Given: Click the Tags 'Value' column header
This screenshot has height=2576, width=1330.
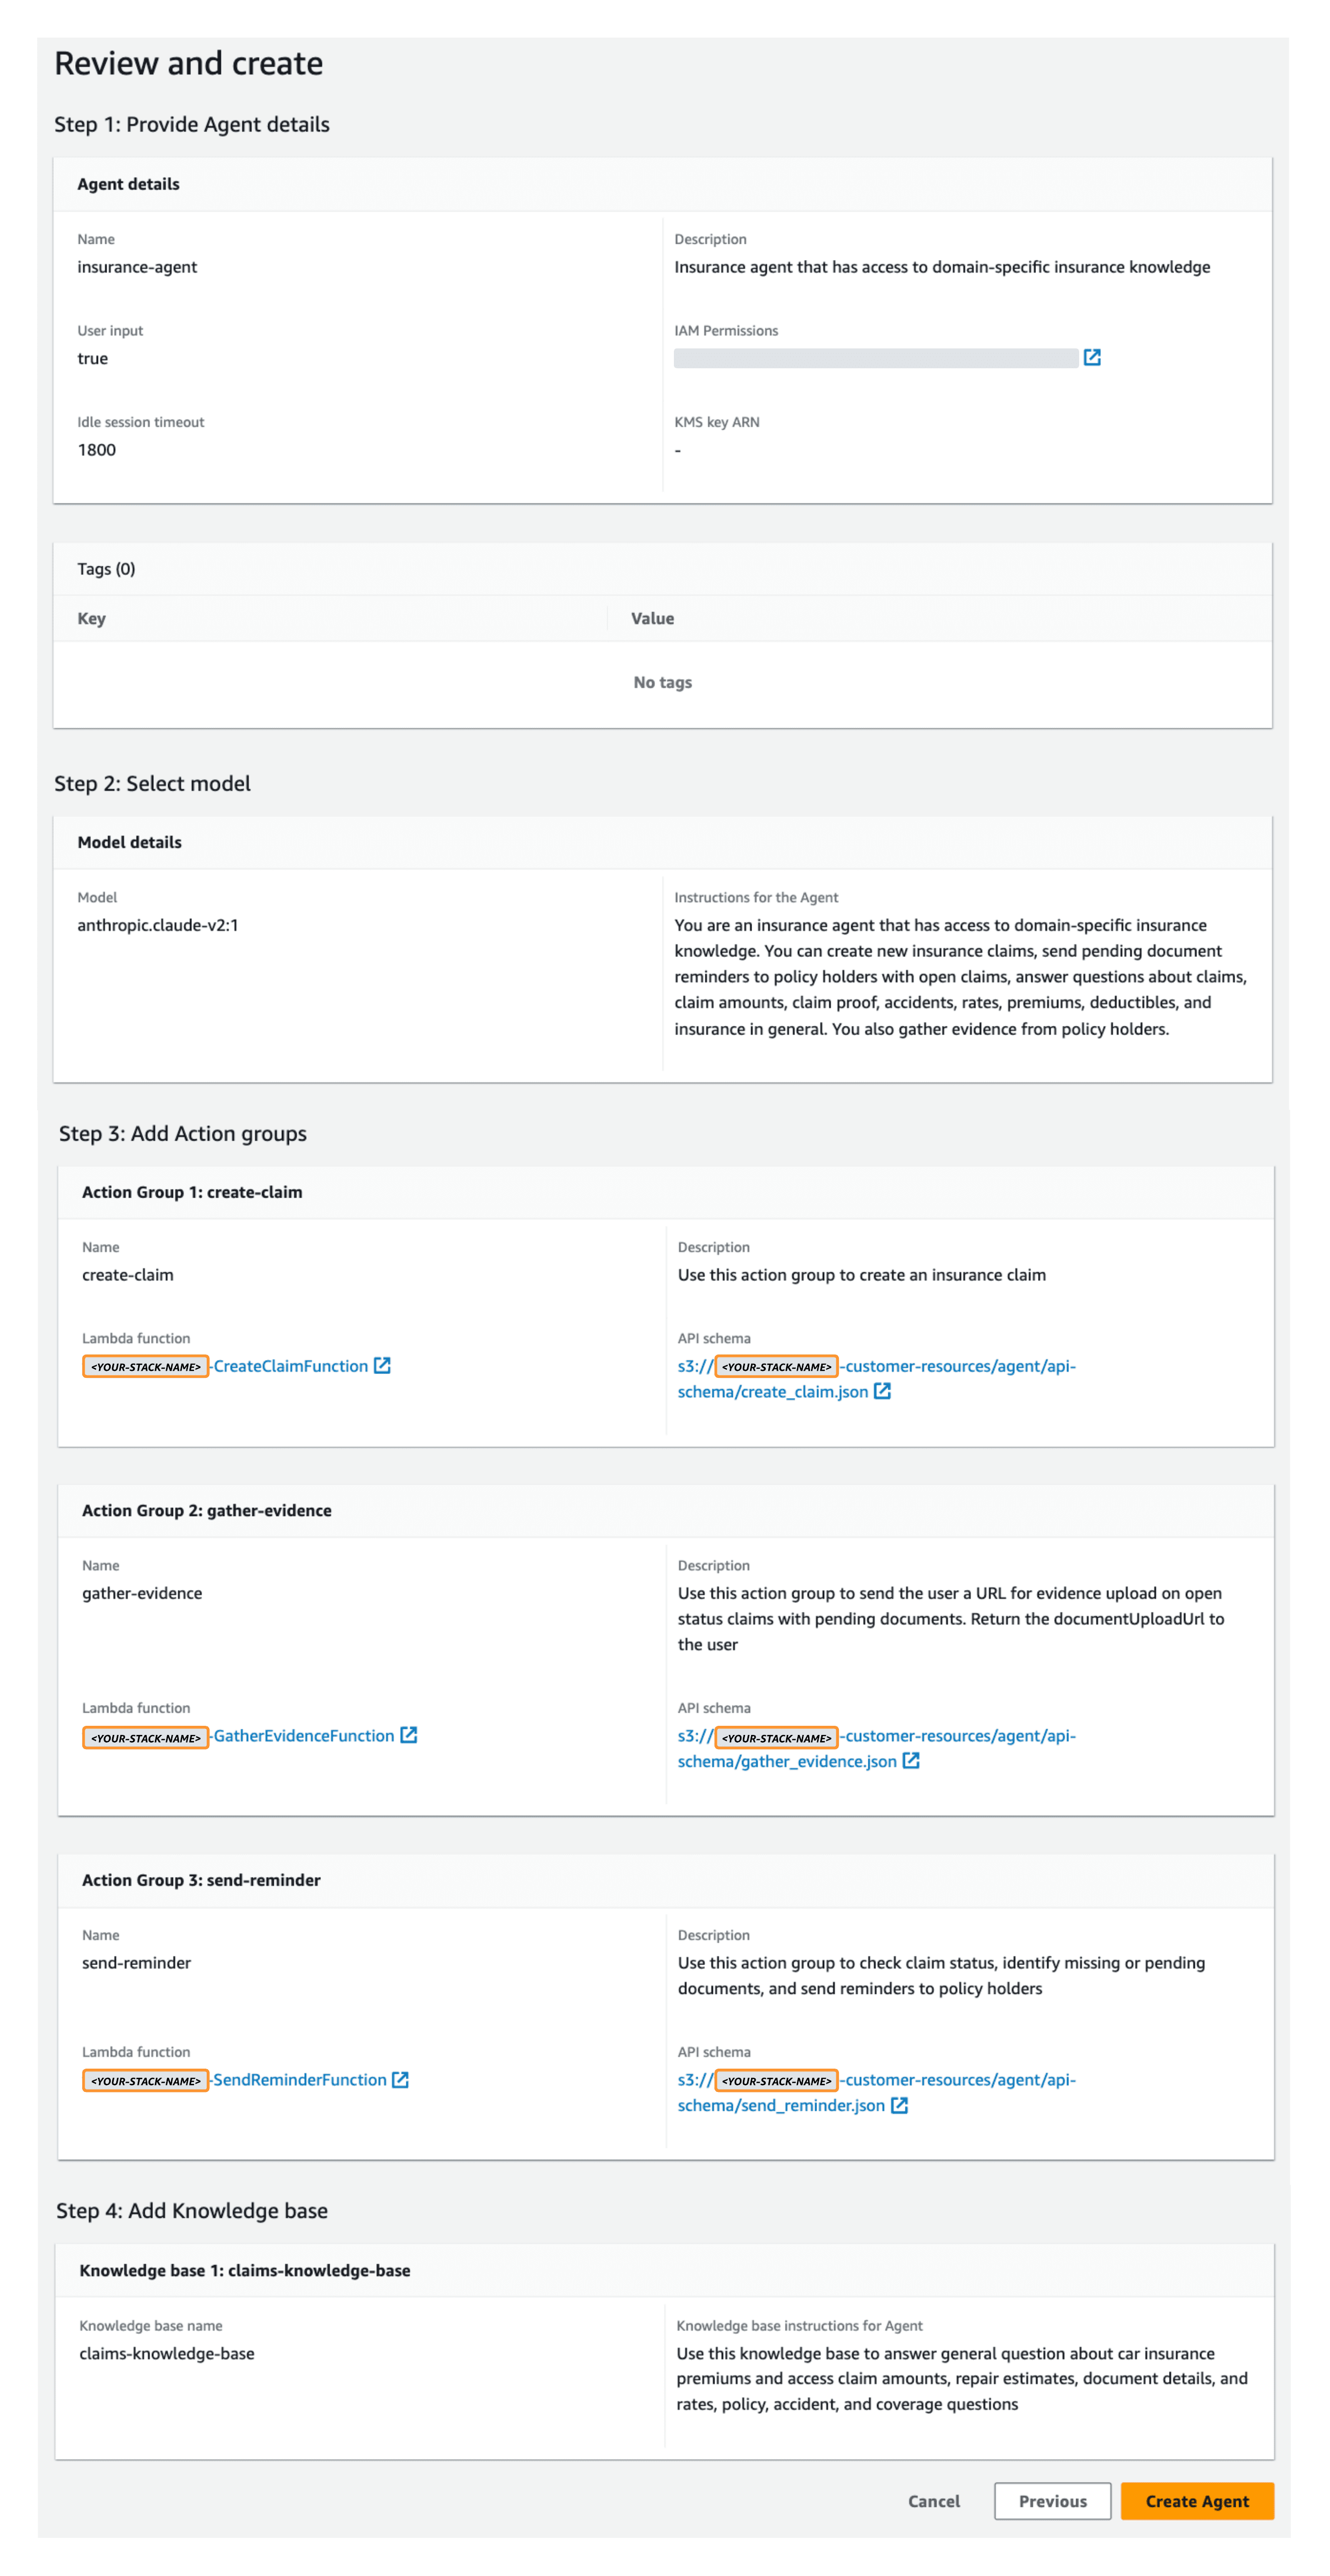Looking at the screenshot, I should 652,618.
